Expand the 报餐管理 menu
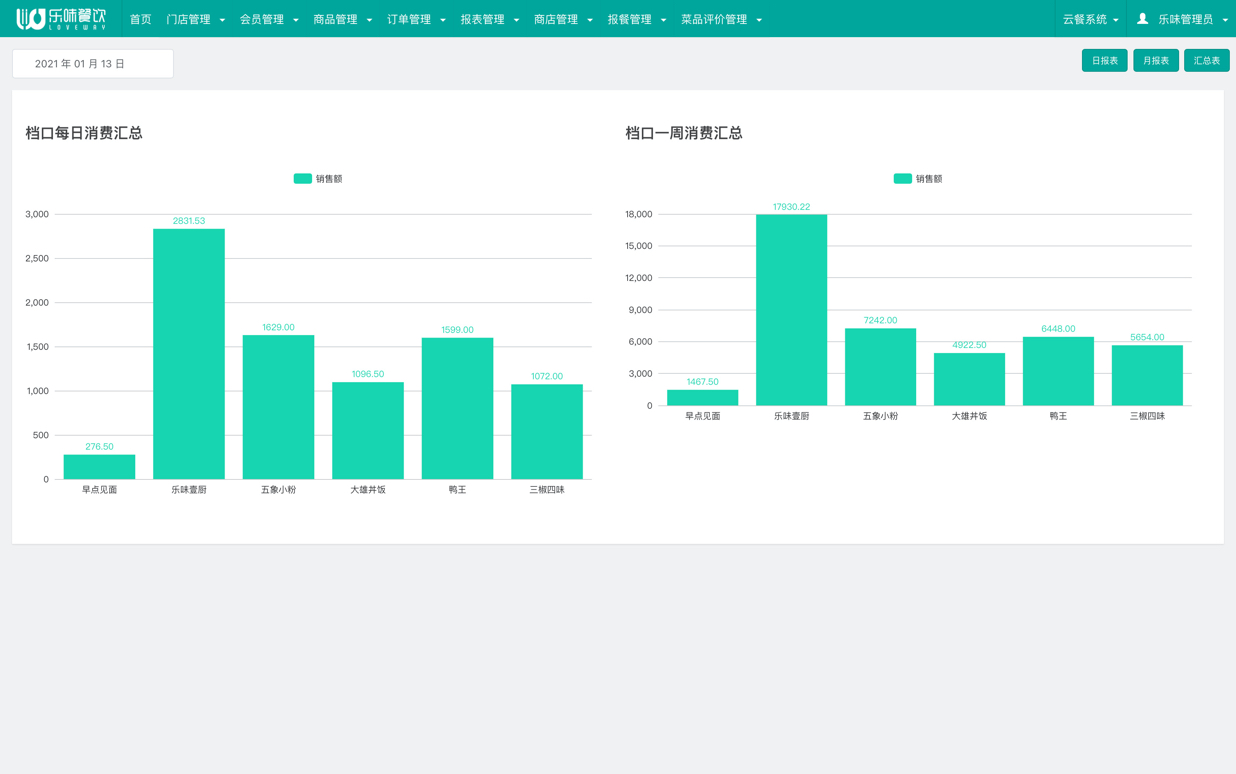Image resolution: width=1236 pixels, height=774 pixels. (x=637, y=19)
